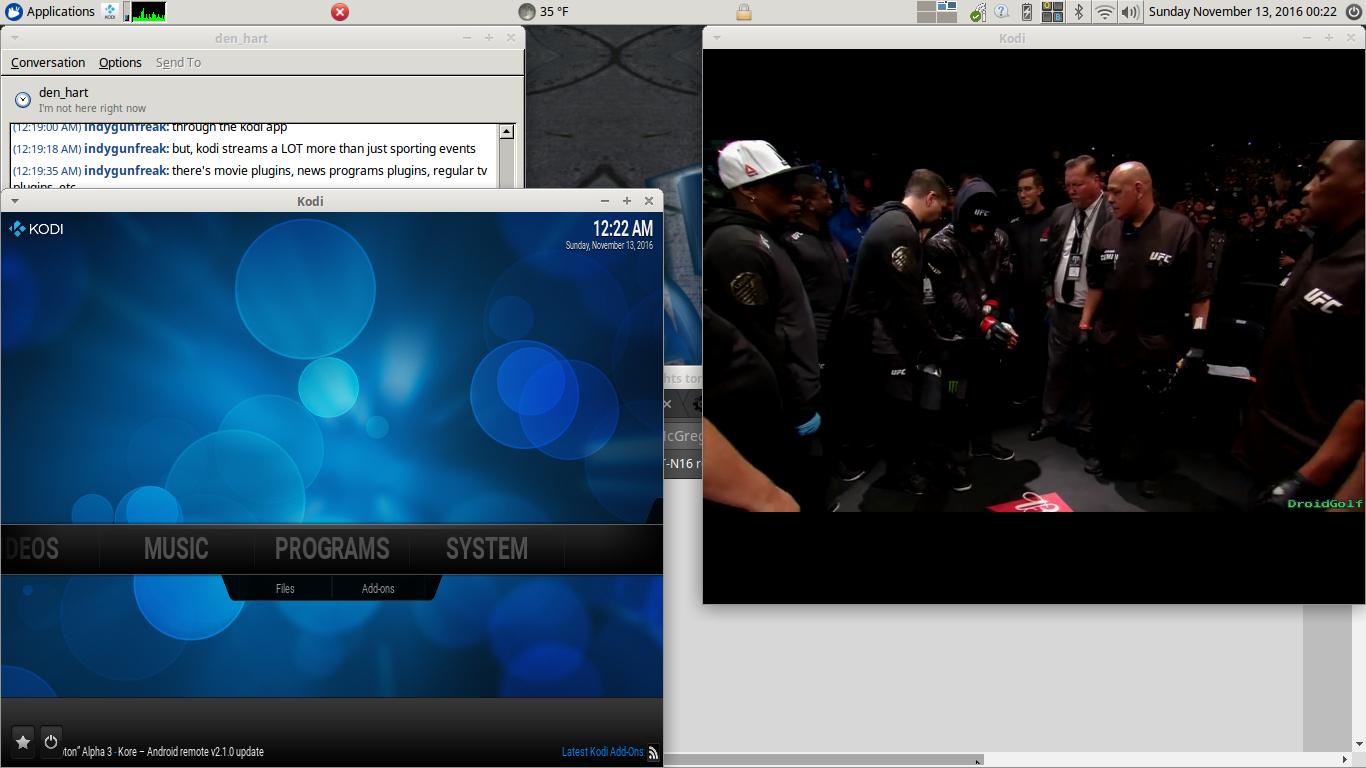Click the Kodi video playback area
This screenshot has height=768, width=1366.
[x=1034, y=326]
